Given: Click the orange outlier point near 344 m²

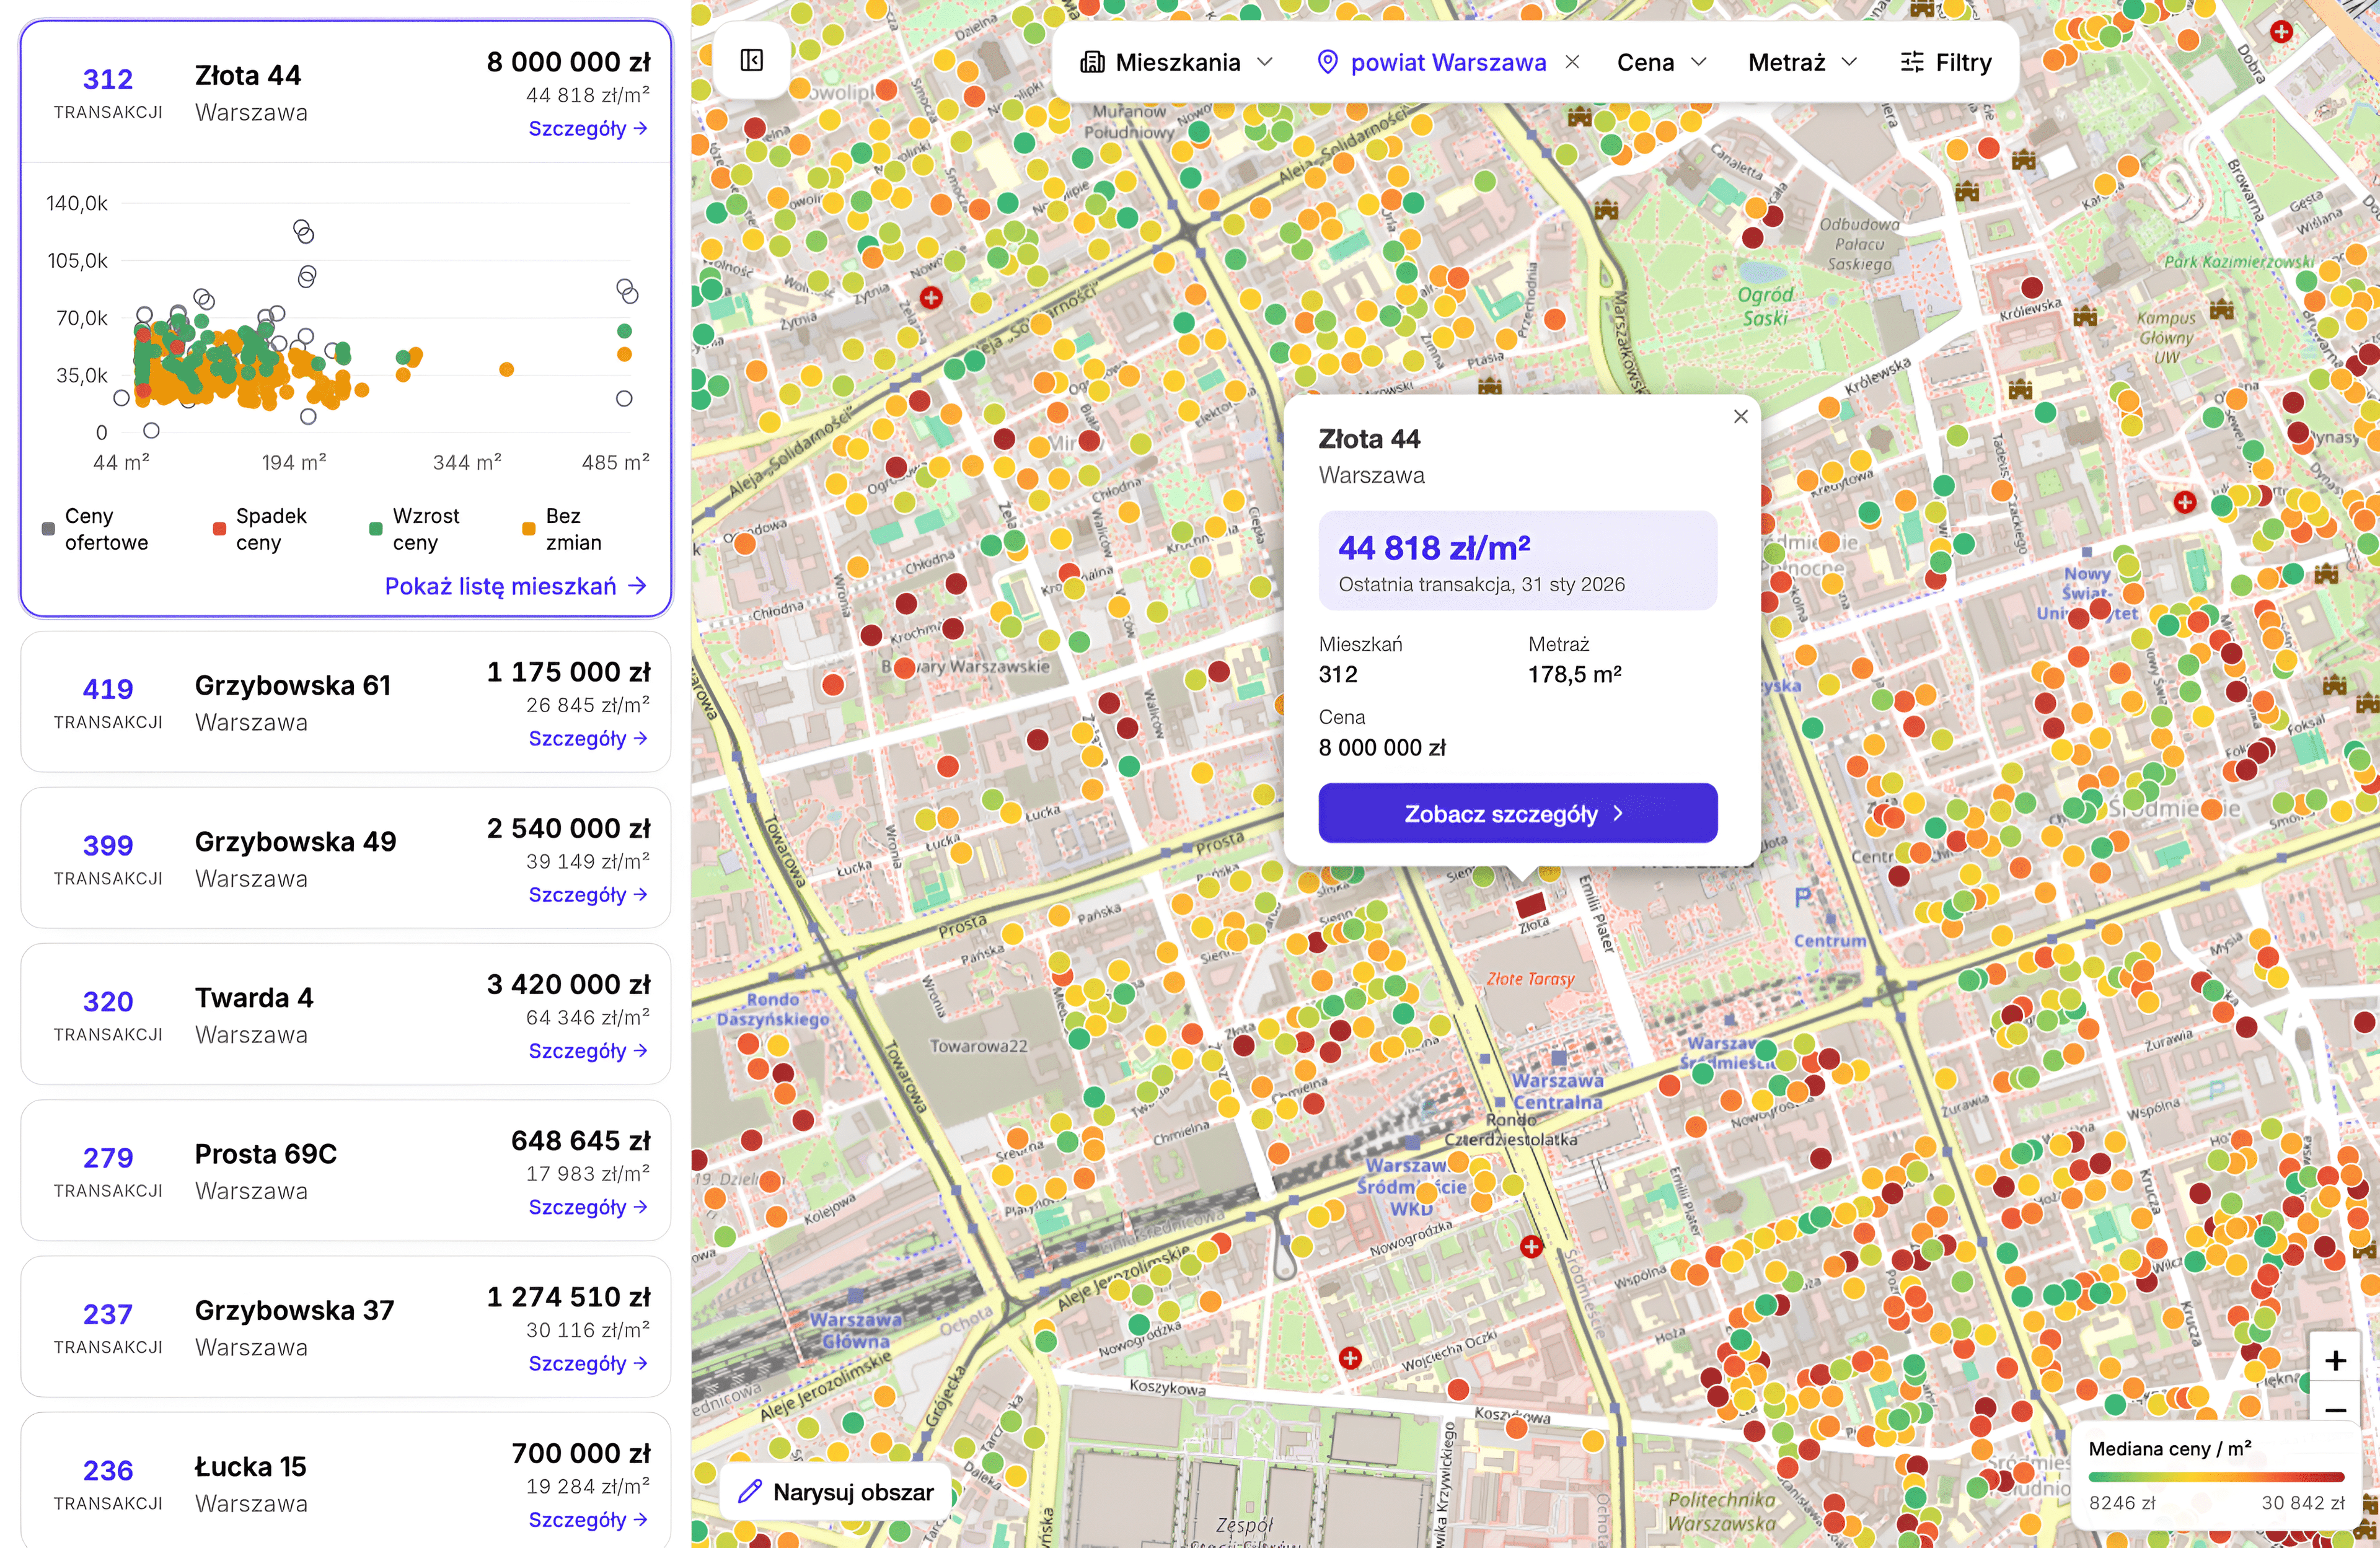Looking at the screenshot, I should tap(507, 369).
